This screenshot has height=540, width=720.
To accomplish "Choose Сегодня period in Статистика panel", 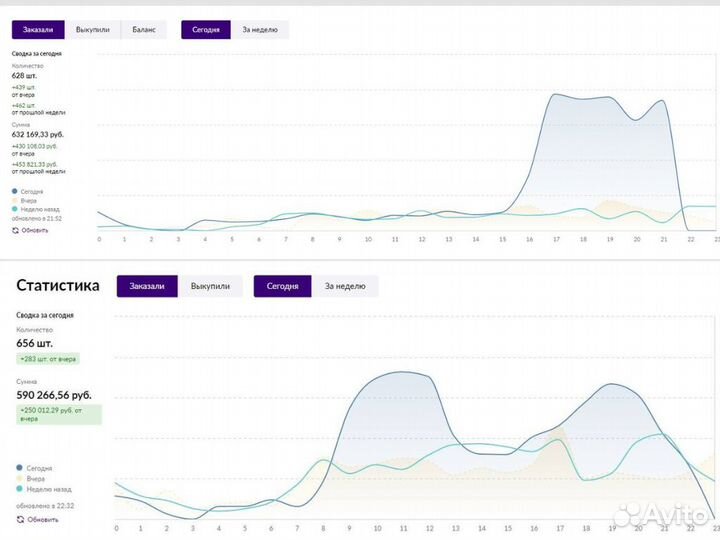I will point(283,287).
